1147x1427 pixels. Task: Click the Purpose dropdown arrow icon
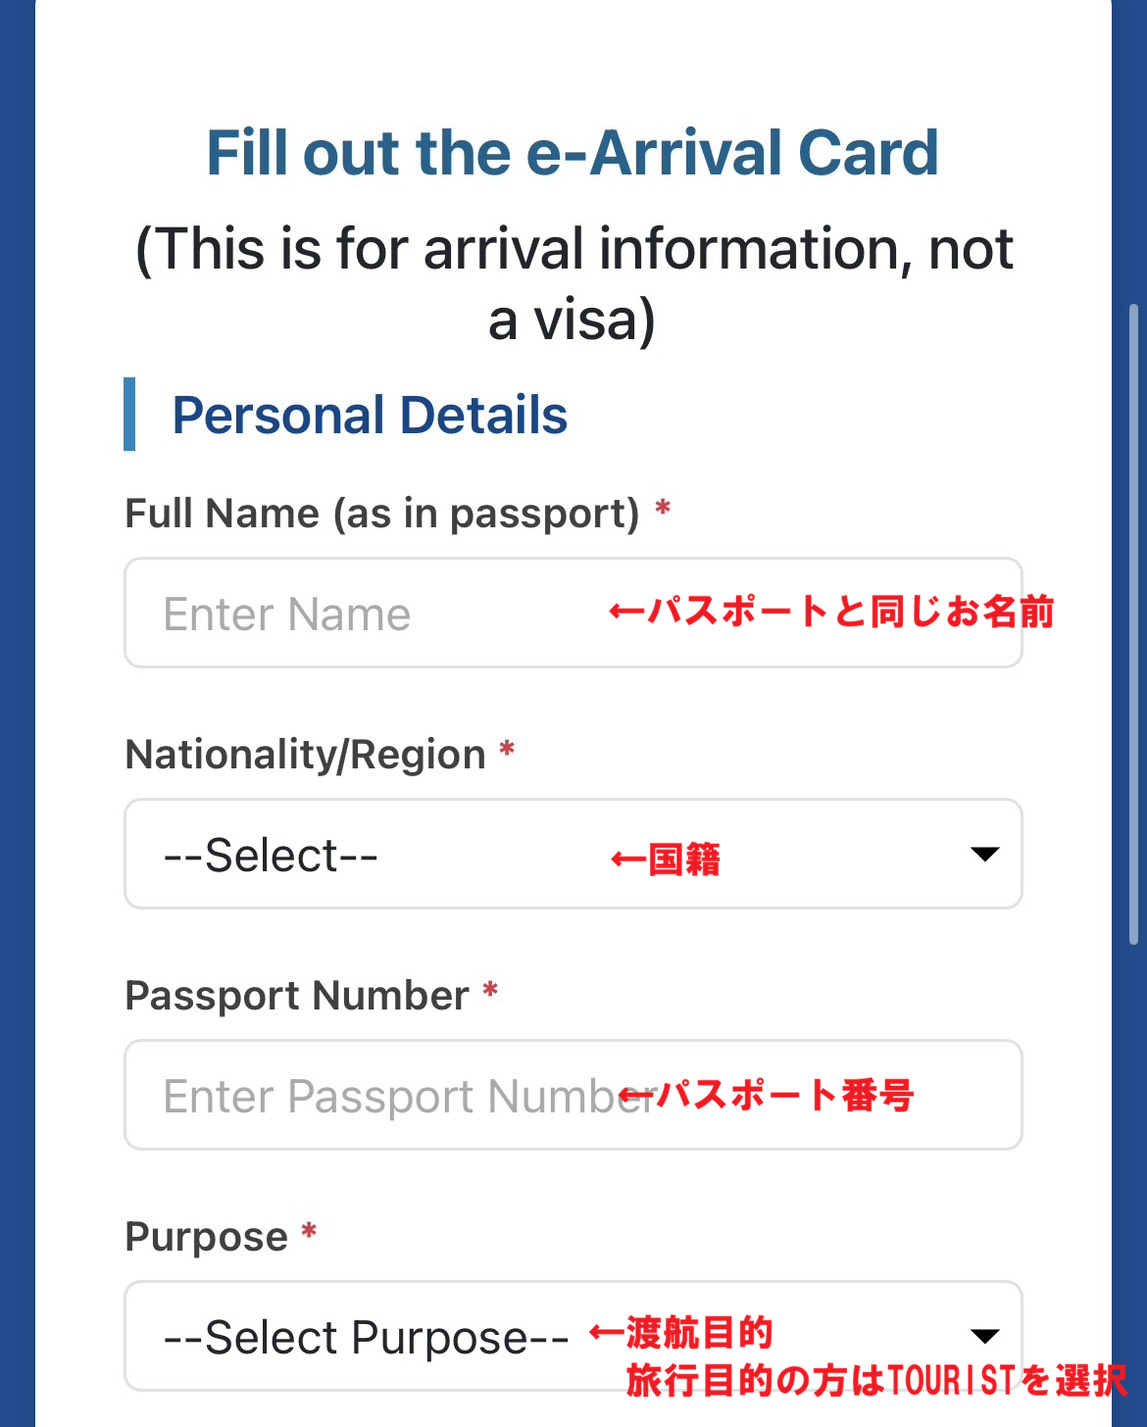tap(985, 1336)
